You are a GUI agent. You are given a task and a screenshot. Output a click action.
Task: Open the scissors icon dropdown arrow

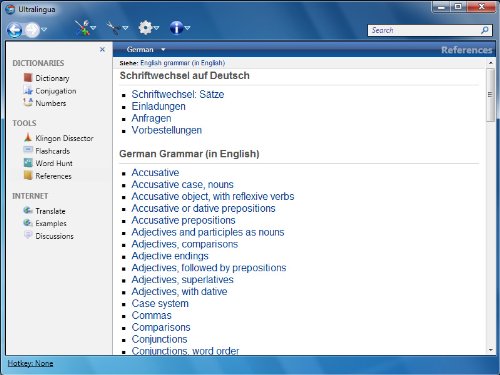tap(125, 28)
